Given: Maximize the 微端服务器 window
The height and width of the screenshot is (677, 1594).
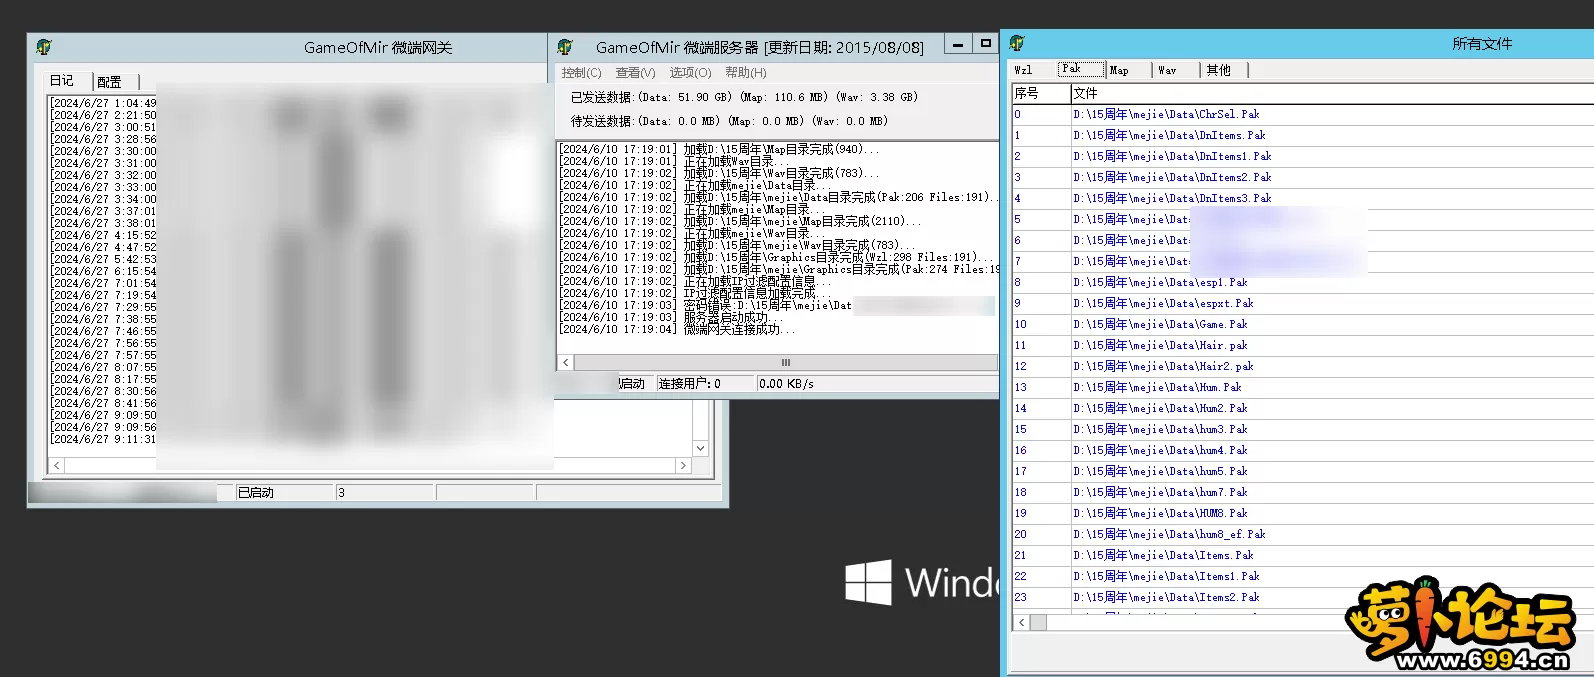Looking at the screenshot, I should [986, 44].
